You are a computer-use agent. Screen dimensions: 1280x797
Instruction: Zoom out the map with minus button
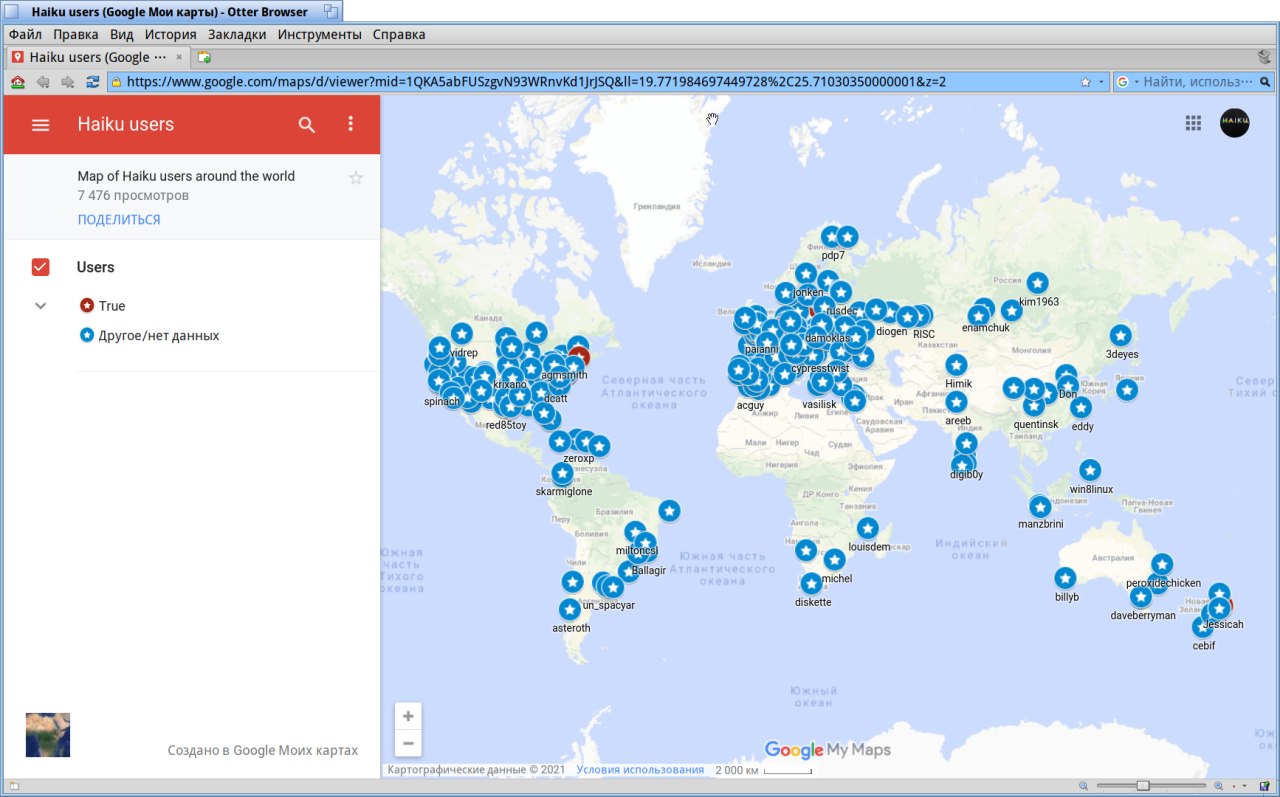click(407, 743)
